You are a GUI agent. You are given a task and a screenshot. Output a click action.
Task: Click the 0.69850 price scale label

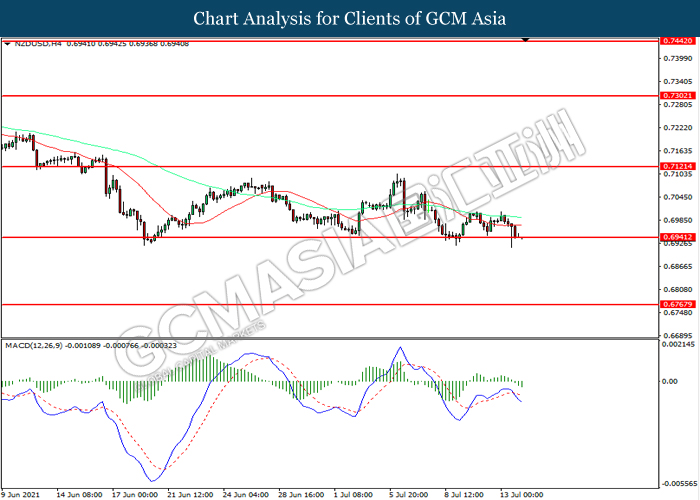(678, 220)
